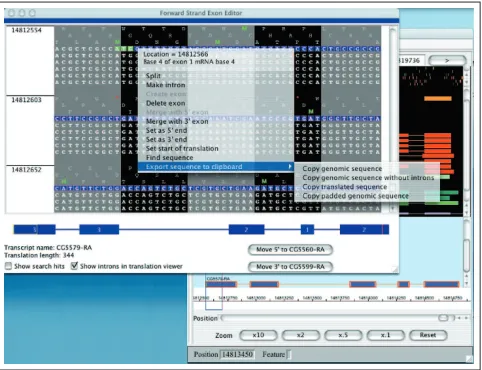Image resolution: width=482 pixels, height=370 pixels.
Task: Click Move 5' to CG5560-RA button
Action: tap(290, 249)
